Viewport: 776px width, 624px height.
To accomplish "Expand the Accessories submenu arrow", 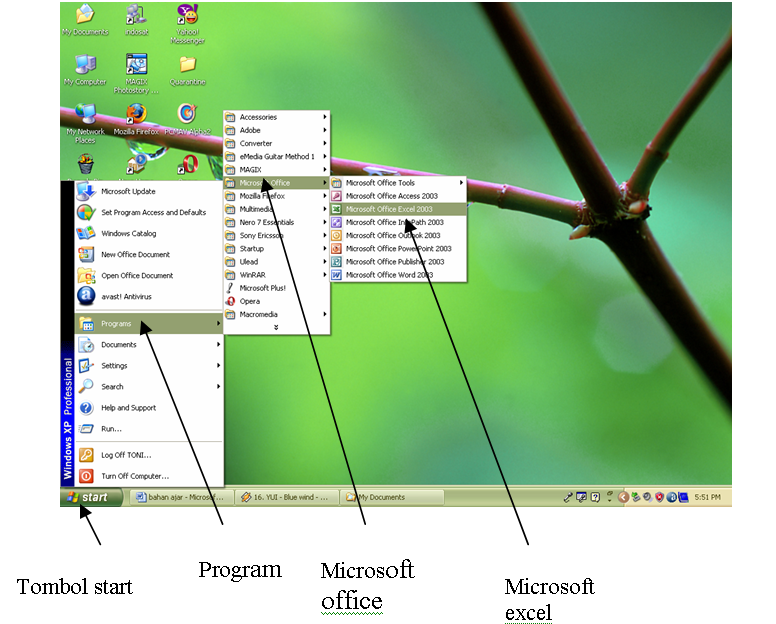I will click(x=325, y=117).
